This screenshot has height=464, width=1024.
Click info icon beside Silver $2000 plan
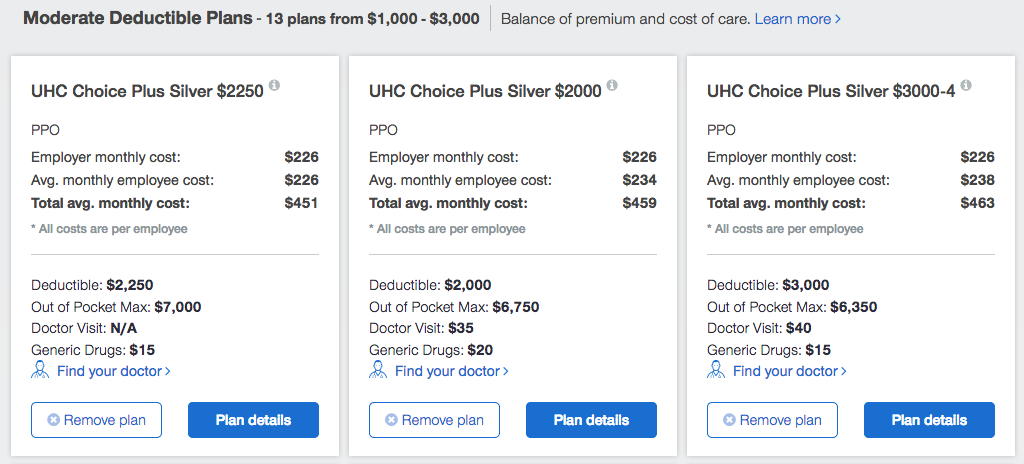coord(613,86)
